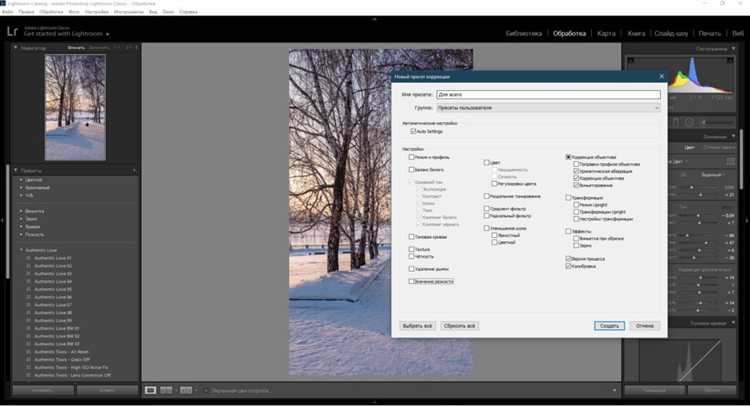This screenshot has height=406, width=750.
Task: Toggle the shadow clipping indicator in the histogram
Action: (x=631, y=60)
